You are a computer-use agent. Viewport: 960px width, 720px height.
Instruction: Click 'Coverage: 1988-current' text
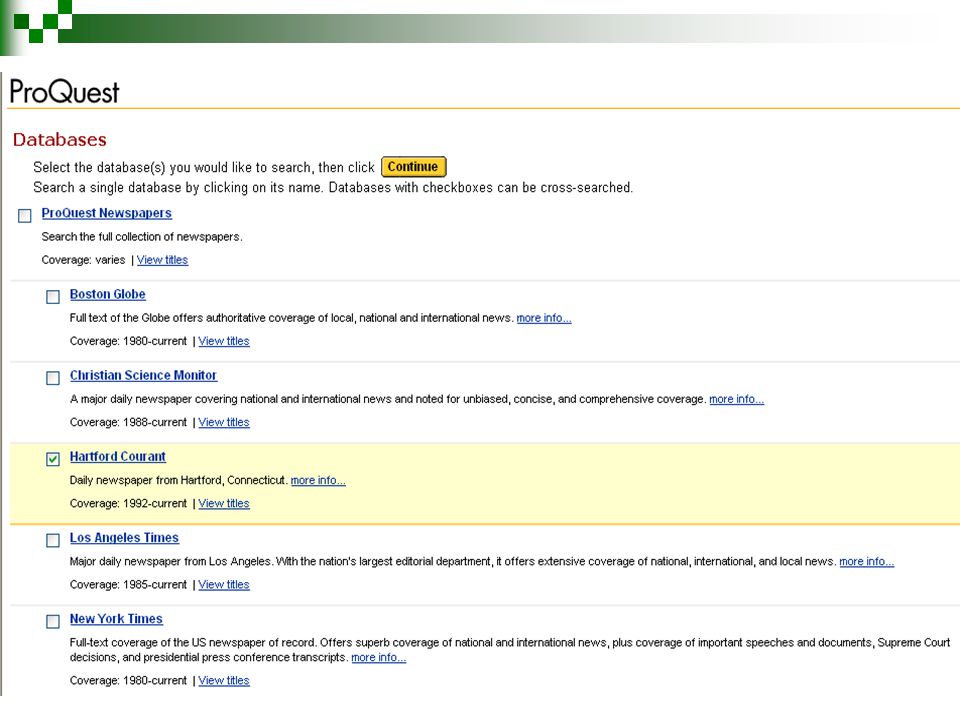pos(128,422)
